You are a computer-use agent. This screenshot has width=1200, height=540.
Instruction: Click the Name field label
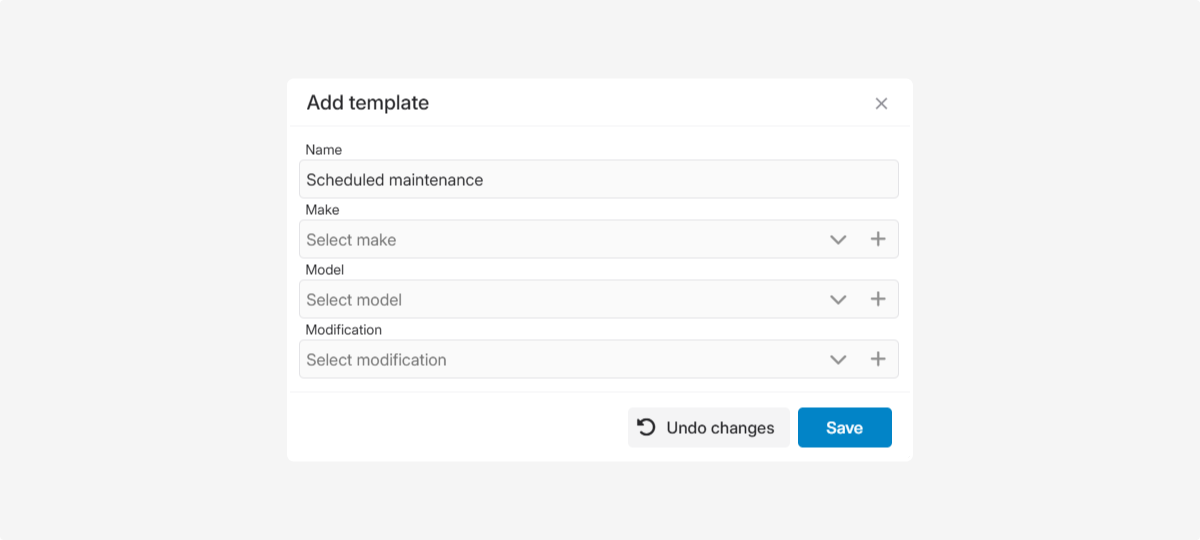click(323, 150)
